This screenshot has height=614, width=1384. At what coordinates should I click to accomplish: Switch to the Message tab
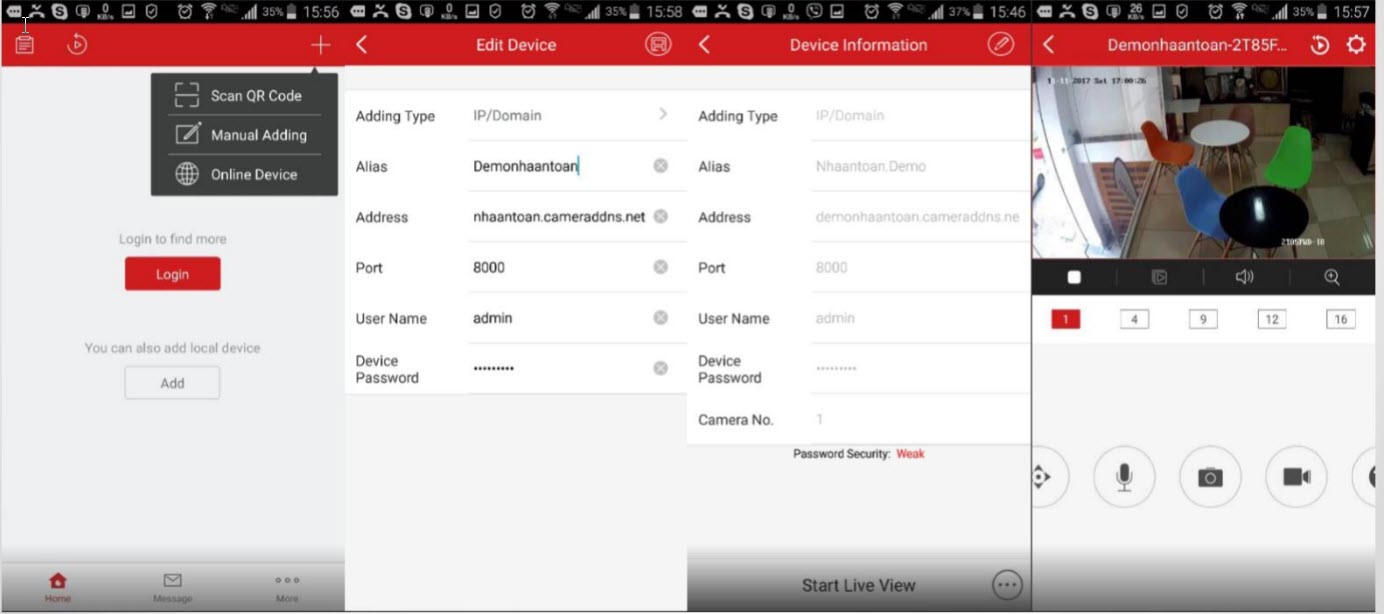172,586
